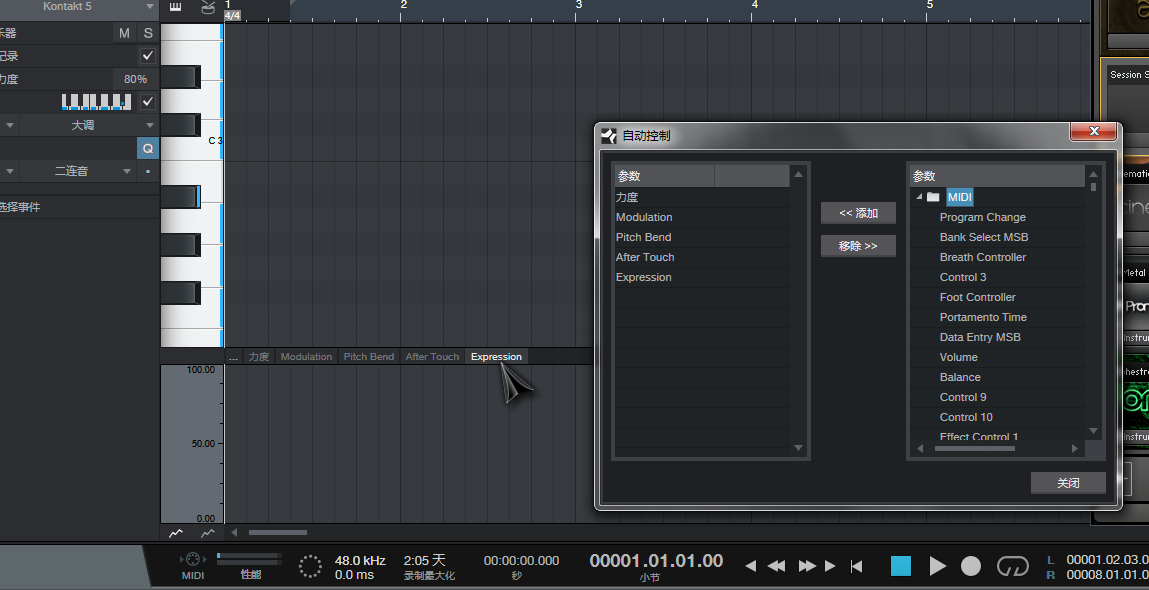Image resolution: width=1149 pixels, height=590 pixels.
Task: Select Bank Select MSB in MIDI tree
Action: point(983,237)
